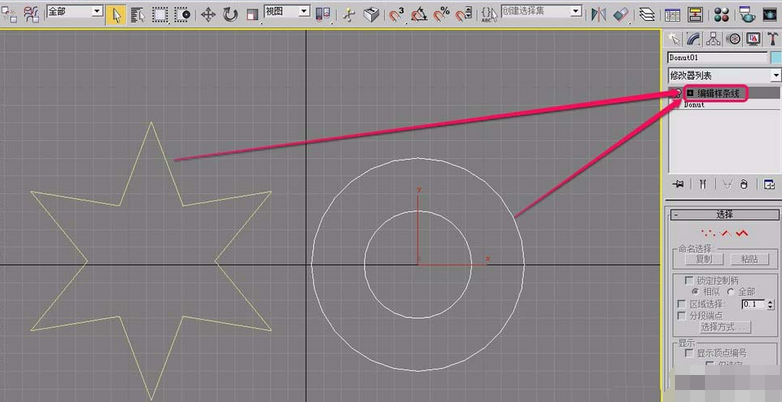Click the Select and Link icon

point(8,15)
